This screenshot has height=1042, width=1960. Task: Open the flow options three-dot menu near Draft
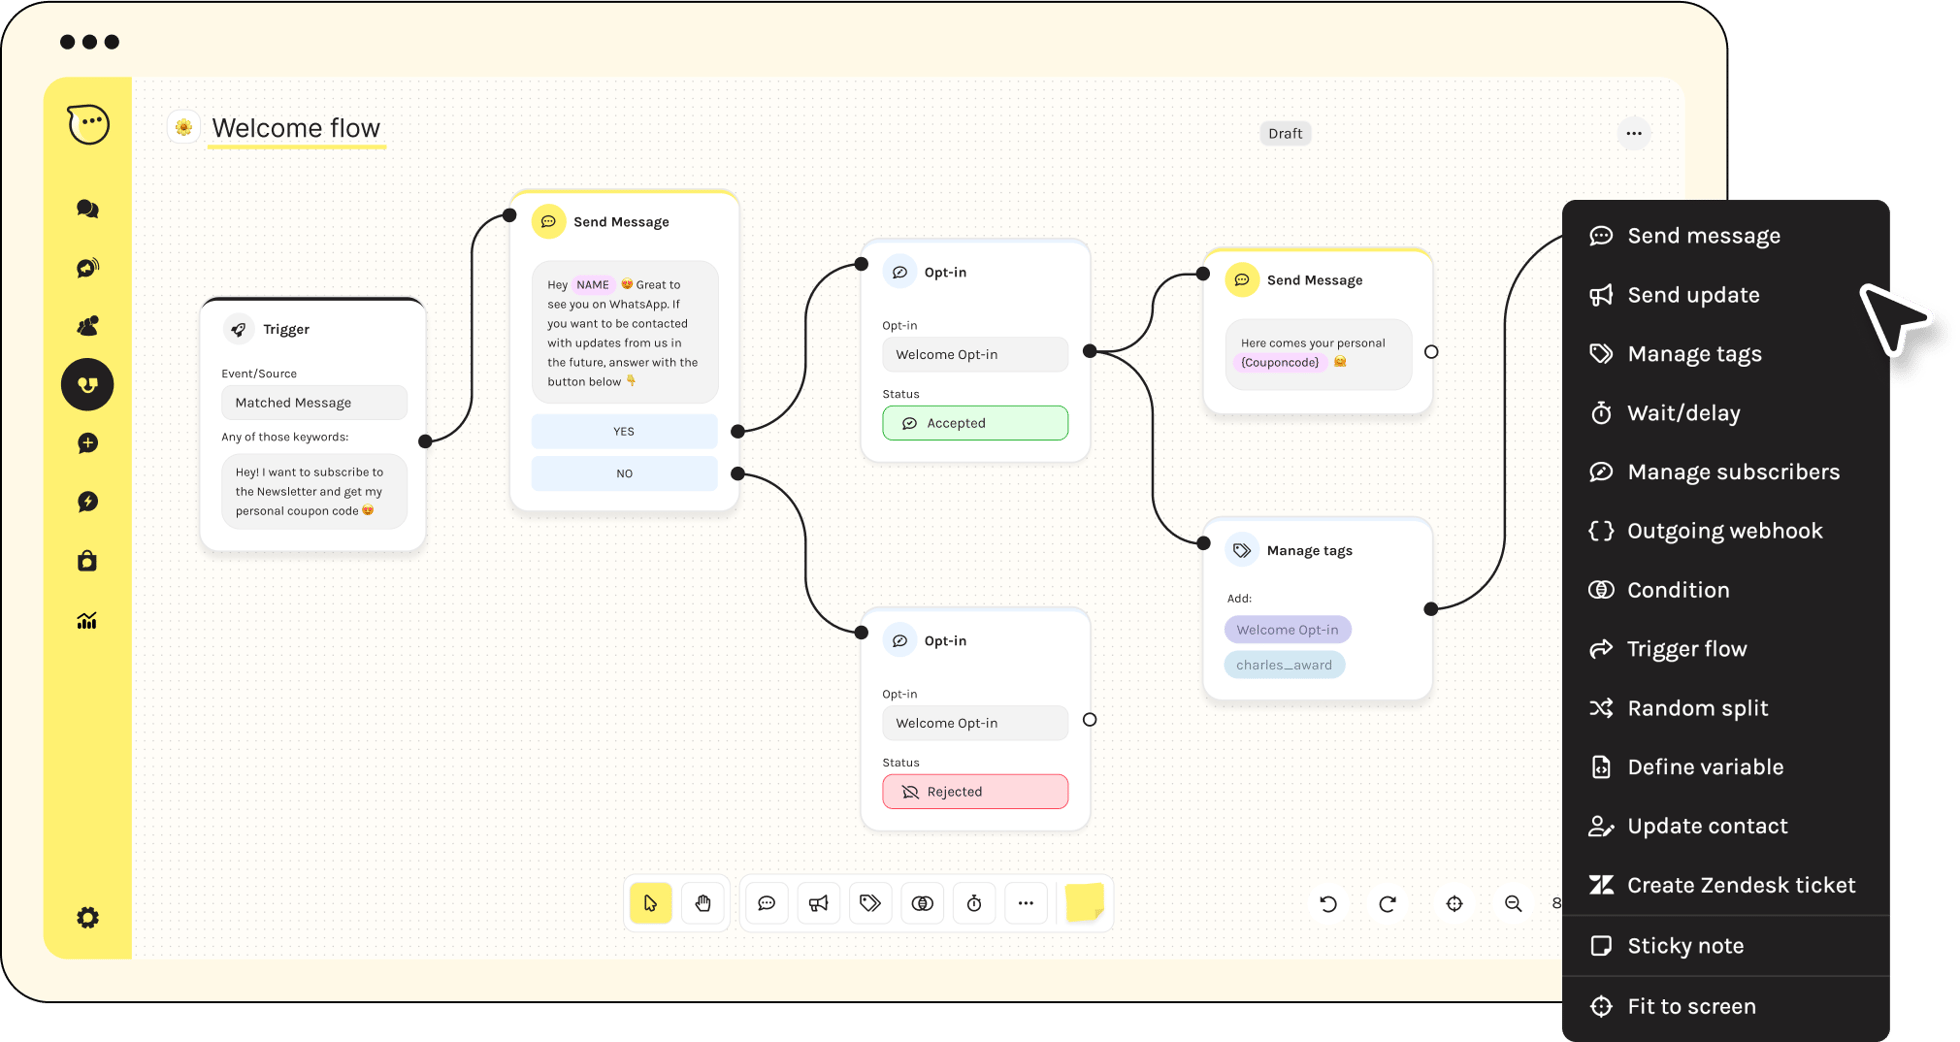coord(1634,133)
